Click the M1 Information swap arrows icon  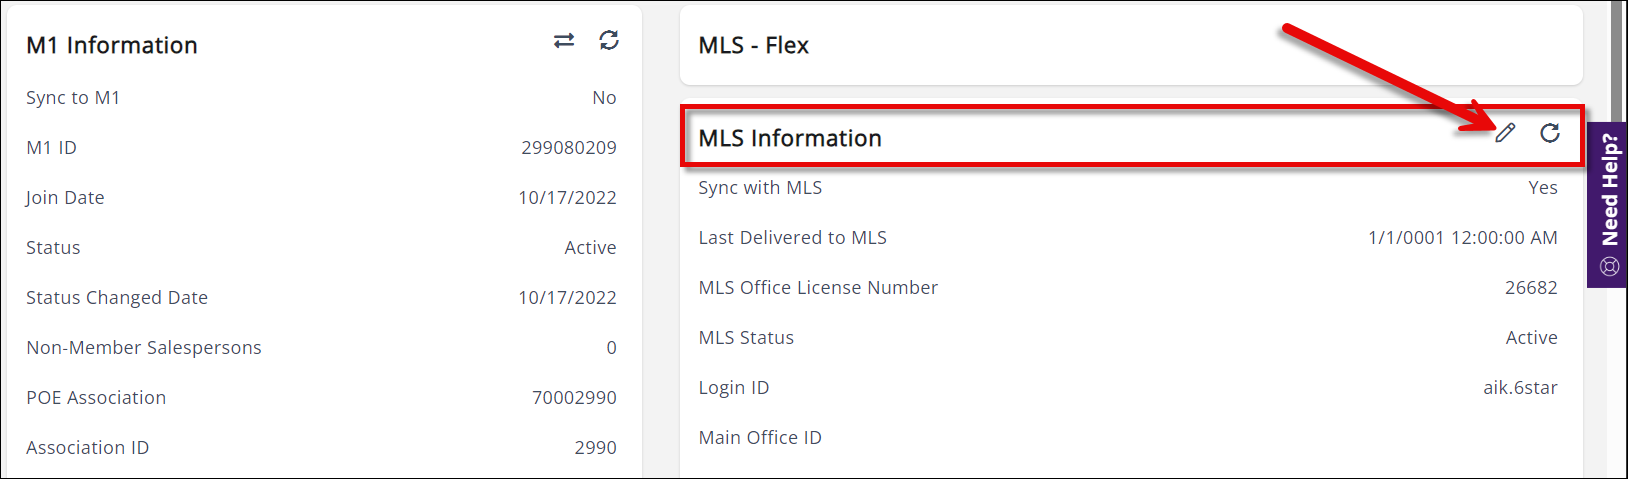(x=564, y=41)
